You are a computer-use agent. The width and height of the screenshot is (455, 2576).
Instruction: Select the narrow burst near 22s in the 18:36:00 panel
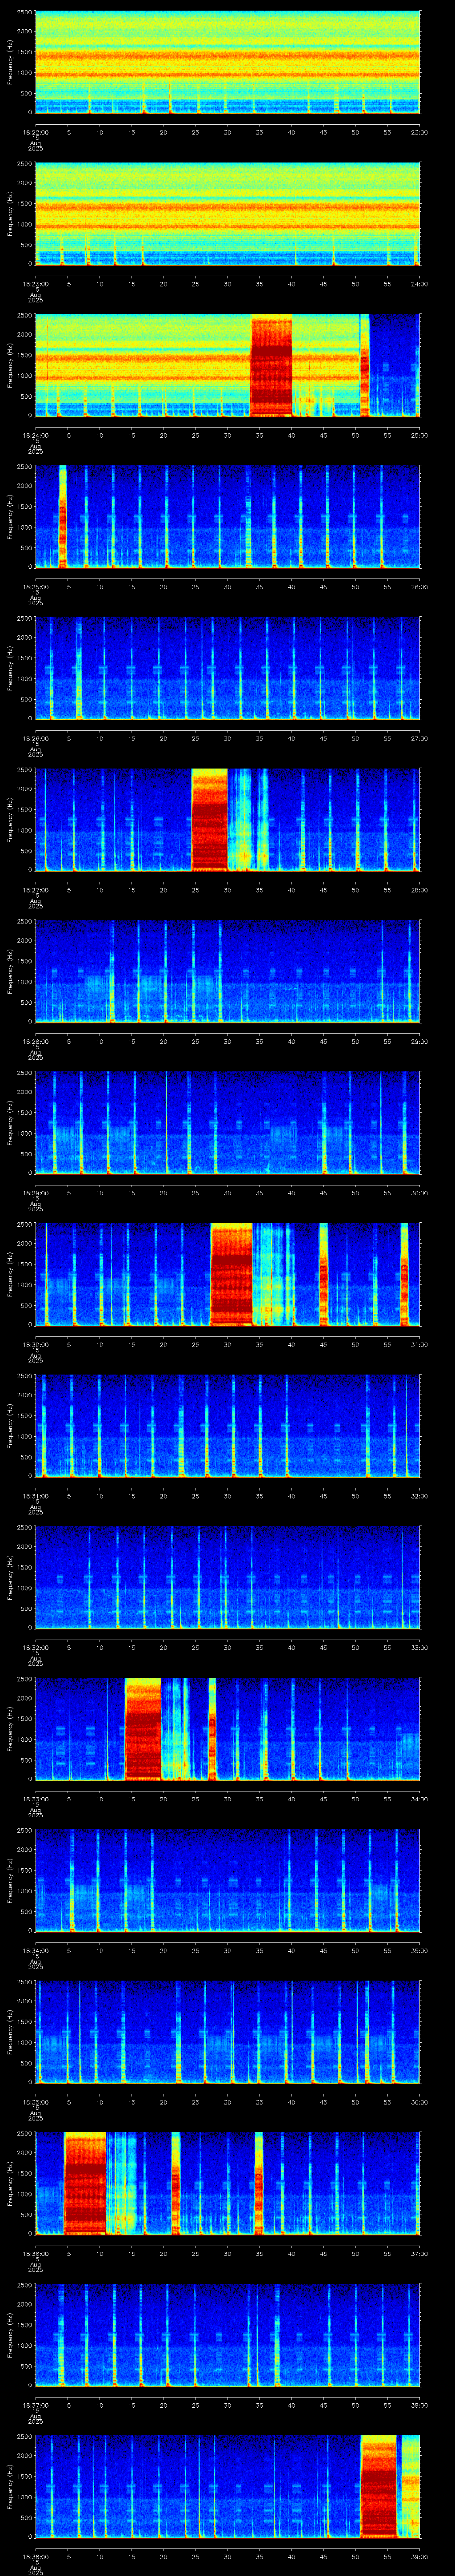[176, 2184]
